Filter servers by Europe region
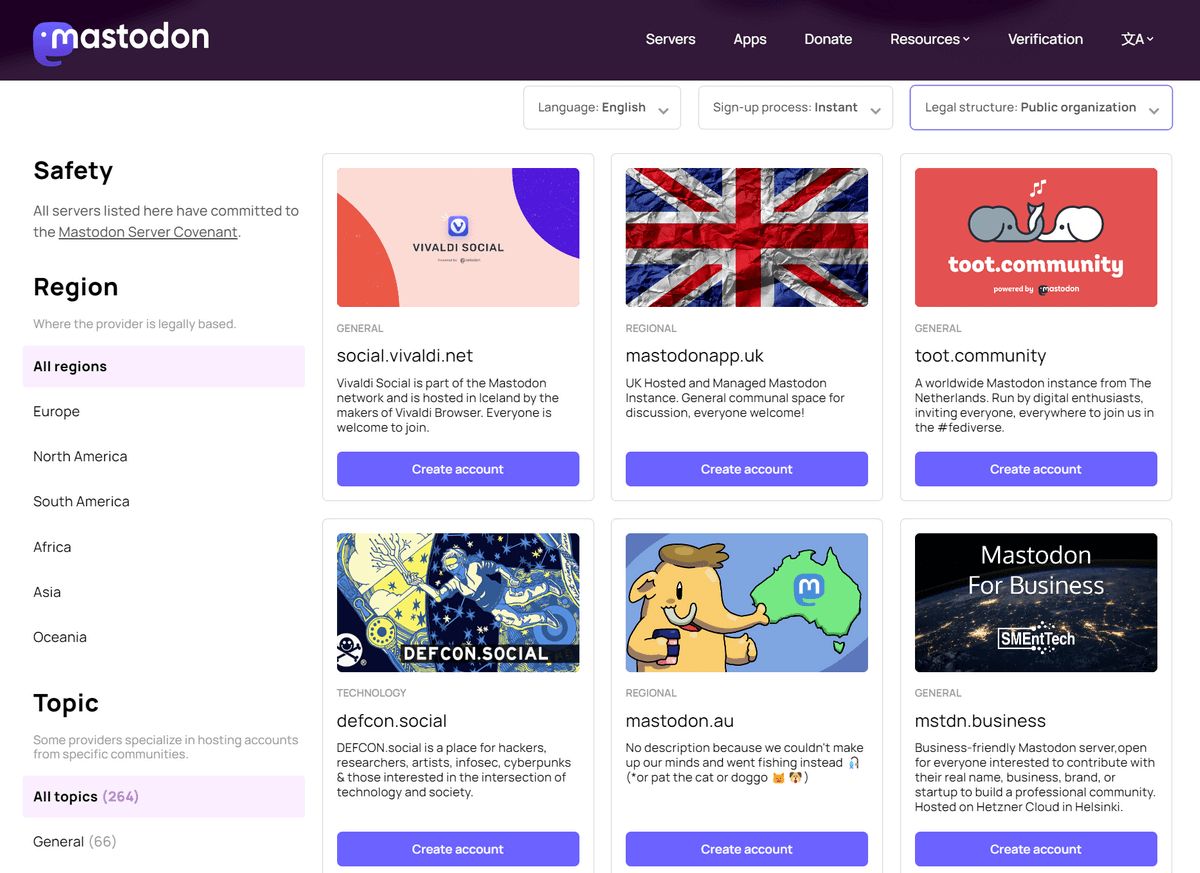The image size is (1200, 873). 57,411
